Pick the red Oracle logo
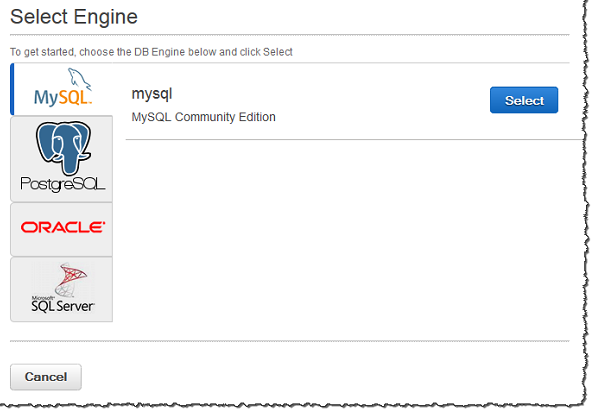Image resolution: width=593 pixels, height=412 pixels. tap(63, 227)
